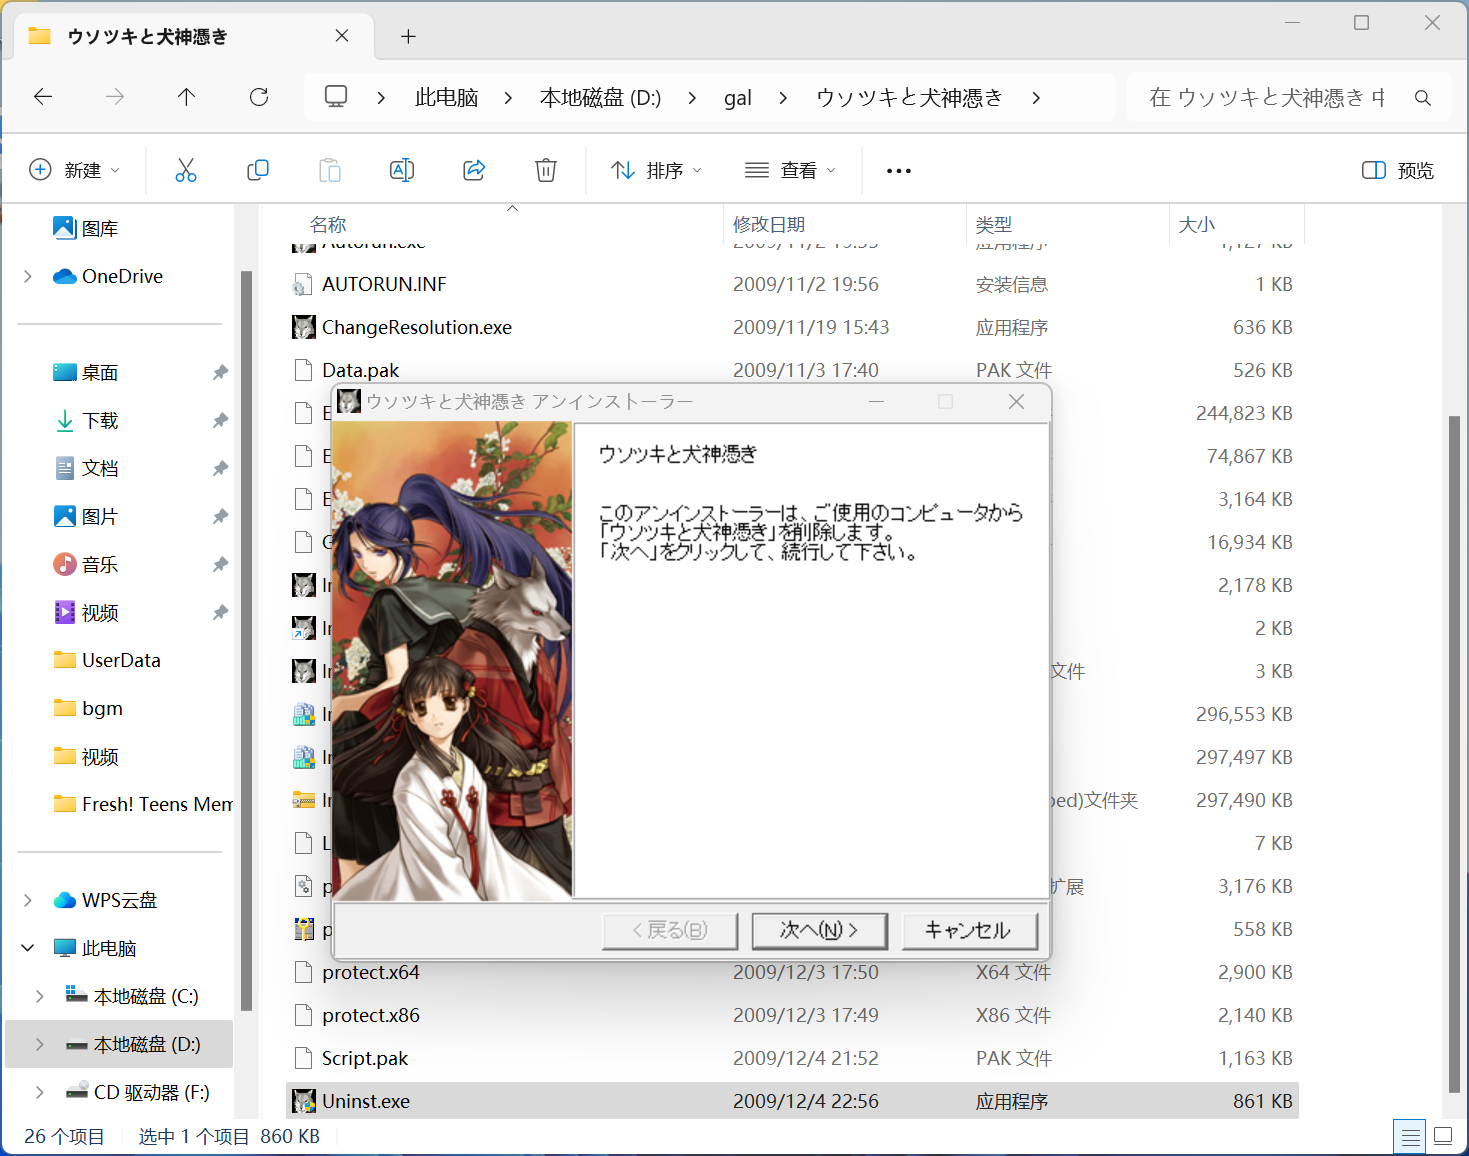Click the search magnifier icon
The height and width of the screenshot is (1156, 1469).
coord(1423,98)
